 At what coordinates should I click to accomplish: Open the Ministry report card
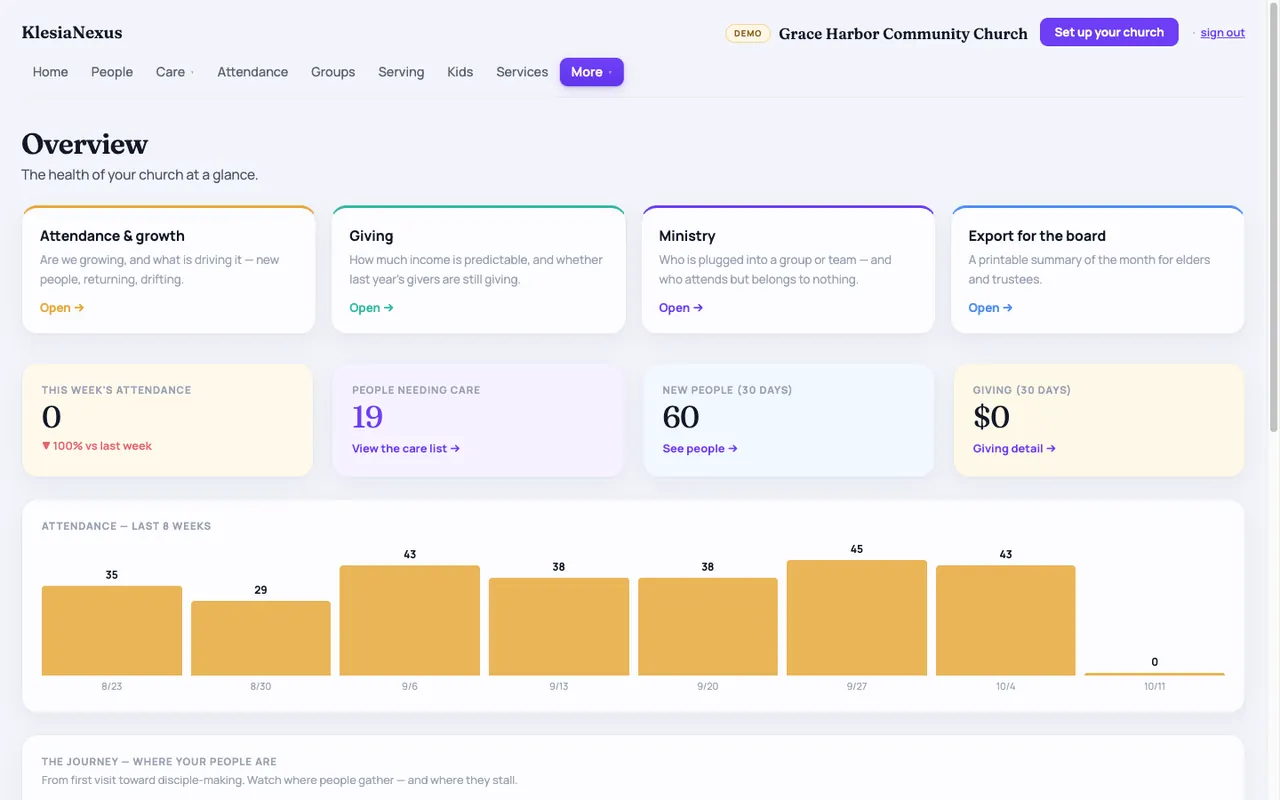click(x=788, y=270)
